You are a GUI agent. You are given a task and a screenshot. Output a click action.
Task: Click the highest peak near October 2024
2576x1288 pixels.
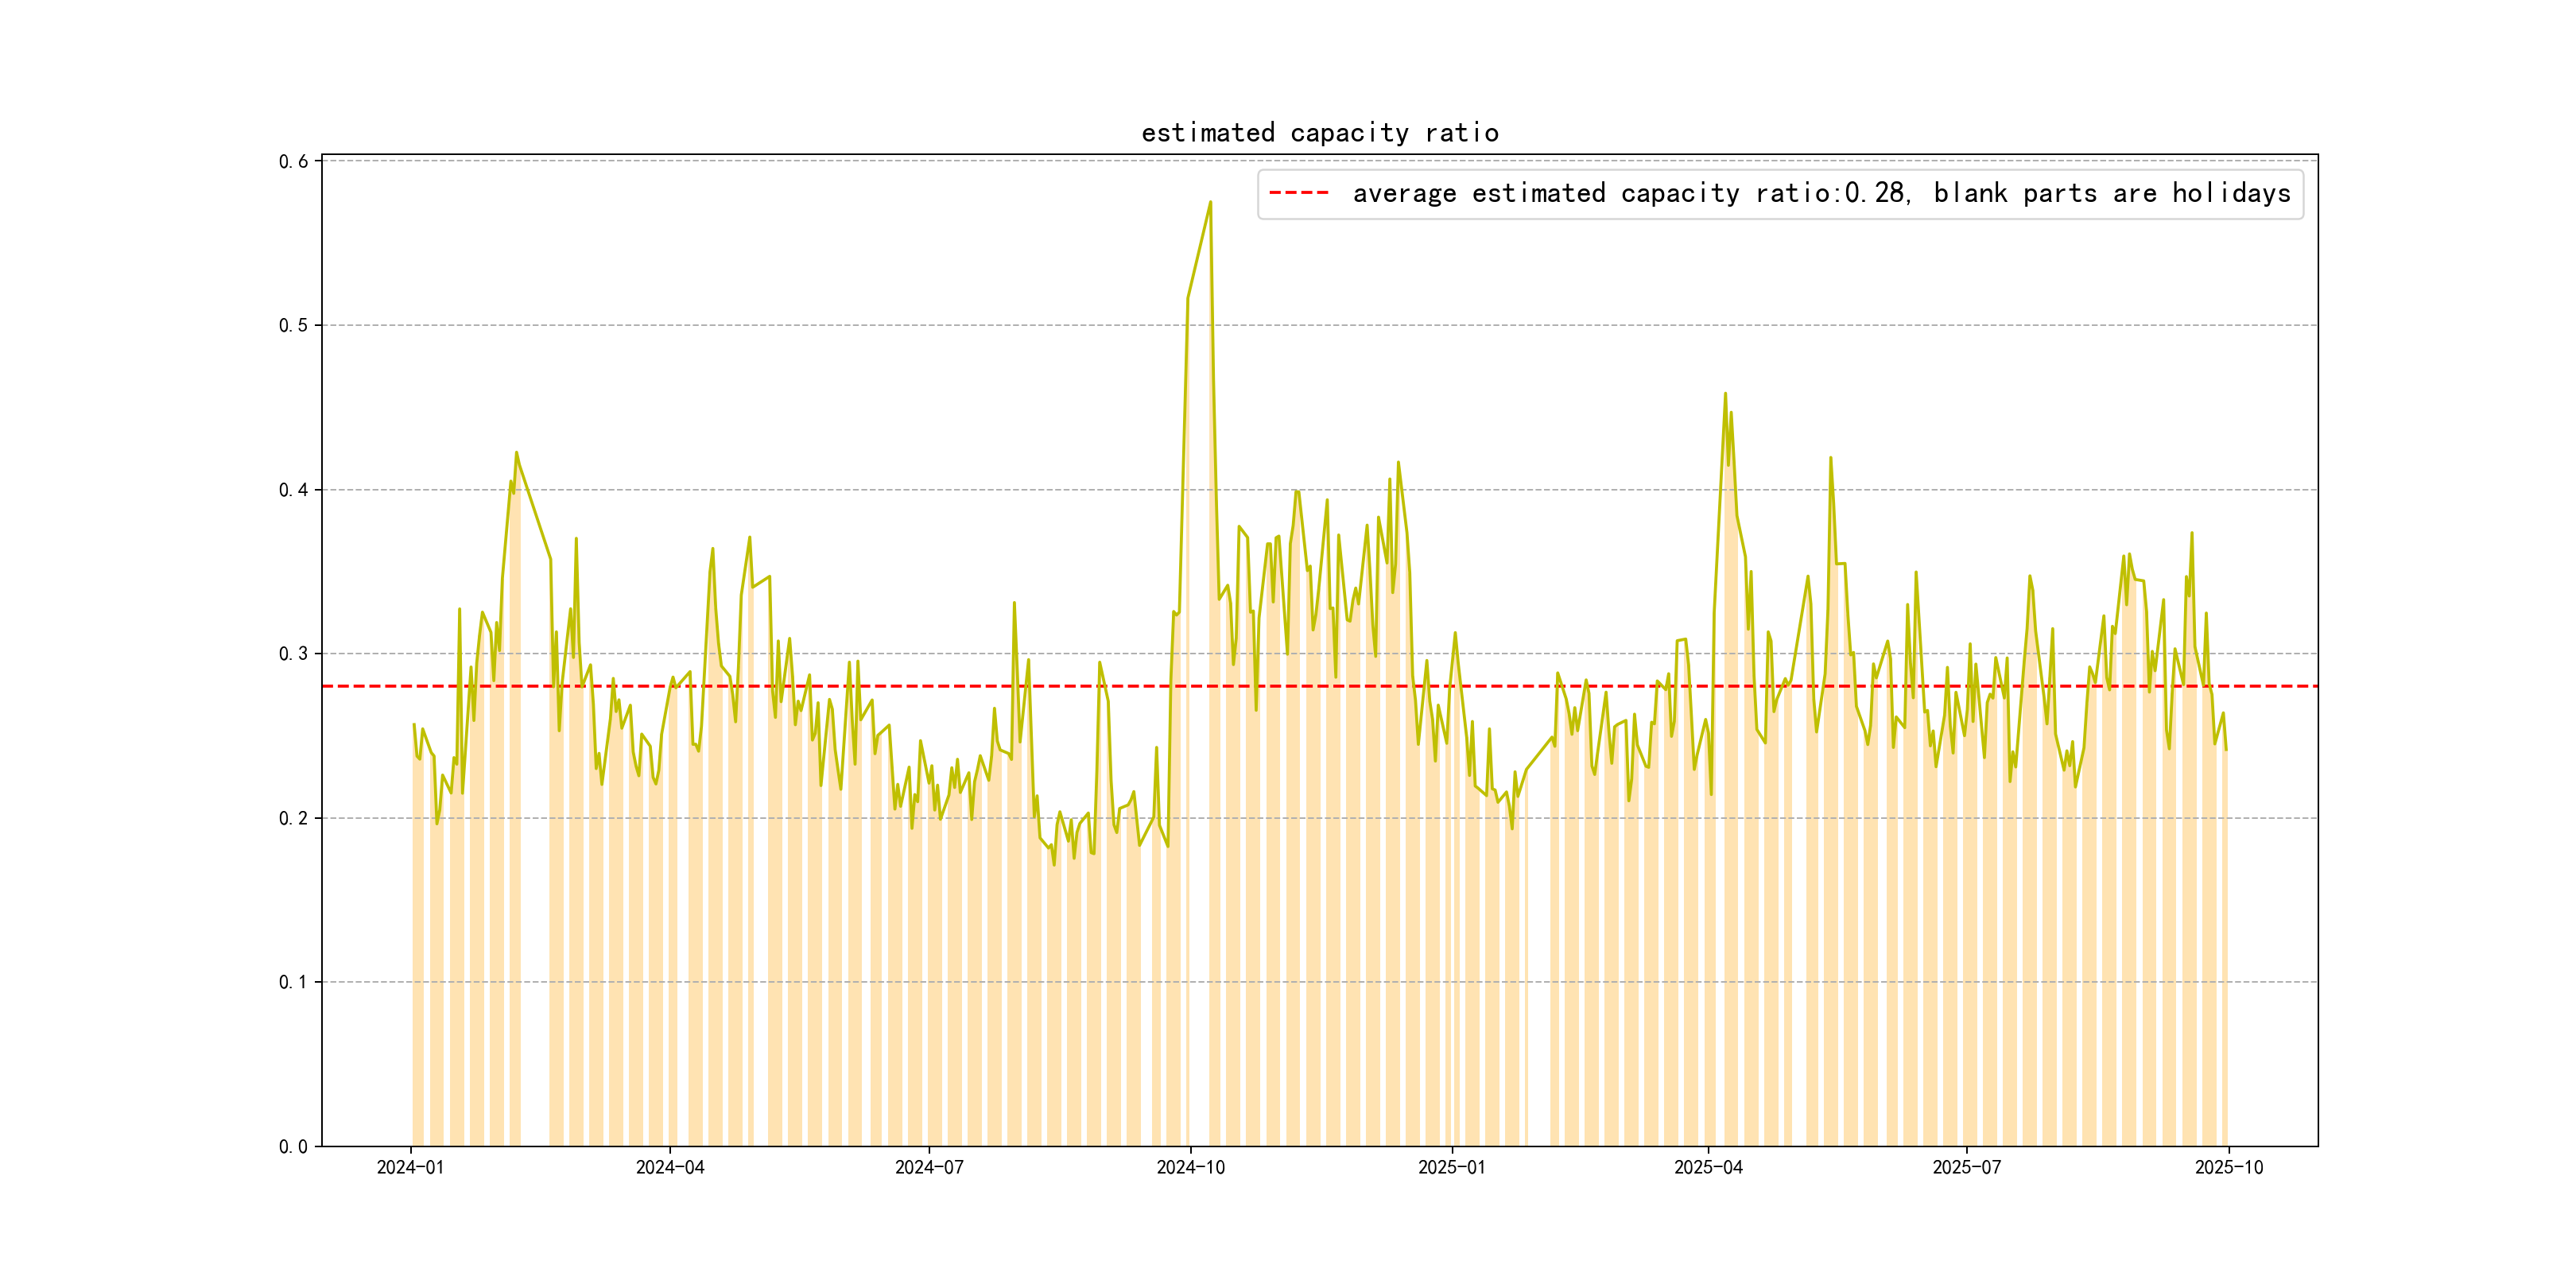pos(1210,203)
